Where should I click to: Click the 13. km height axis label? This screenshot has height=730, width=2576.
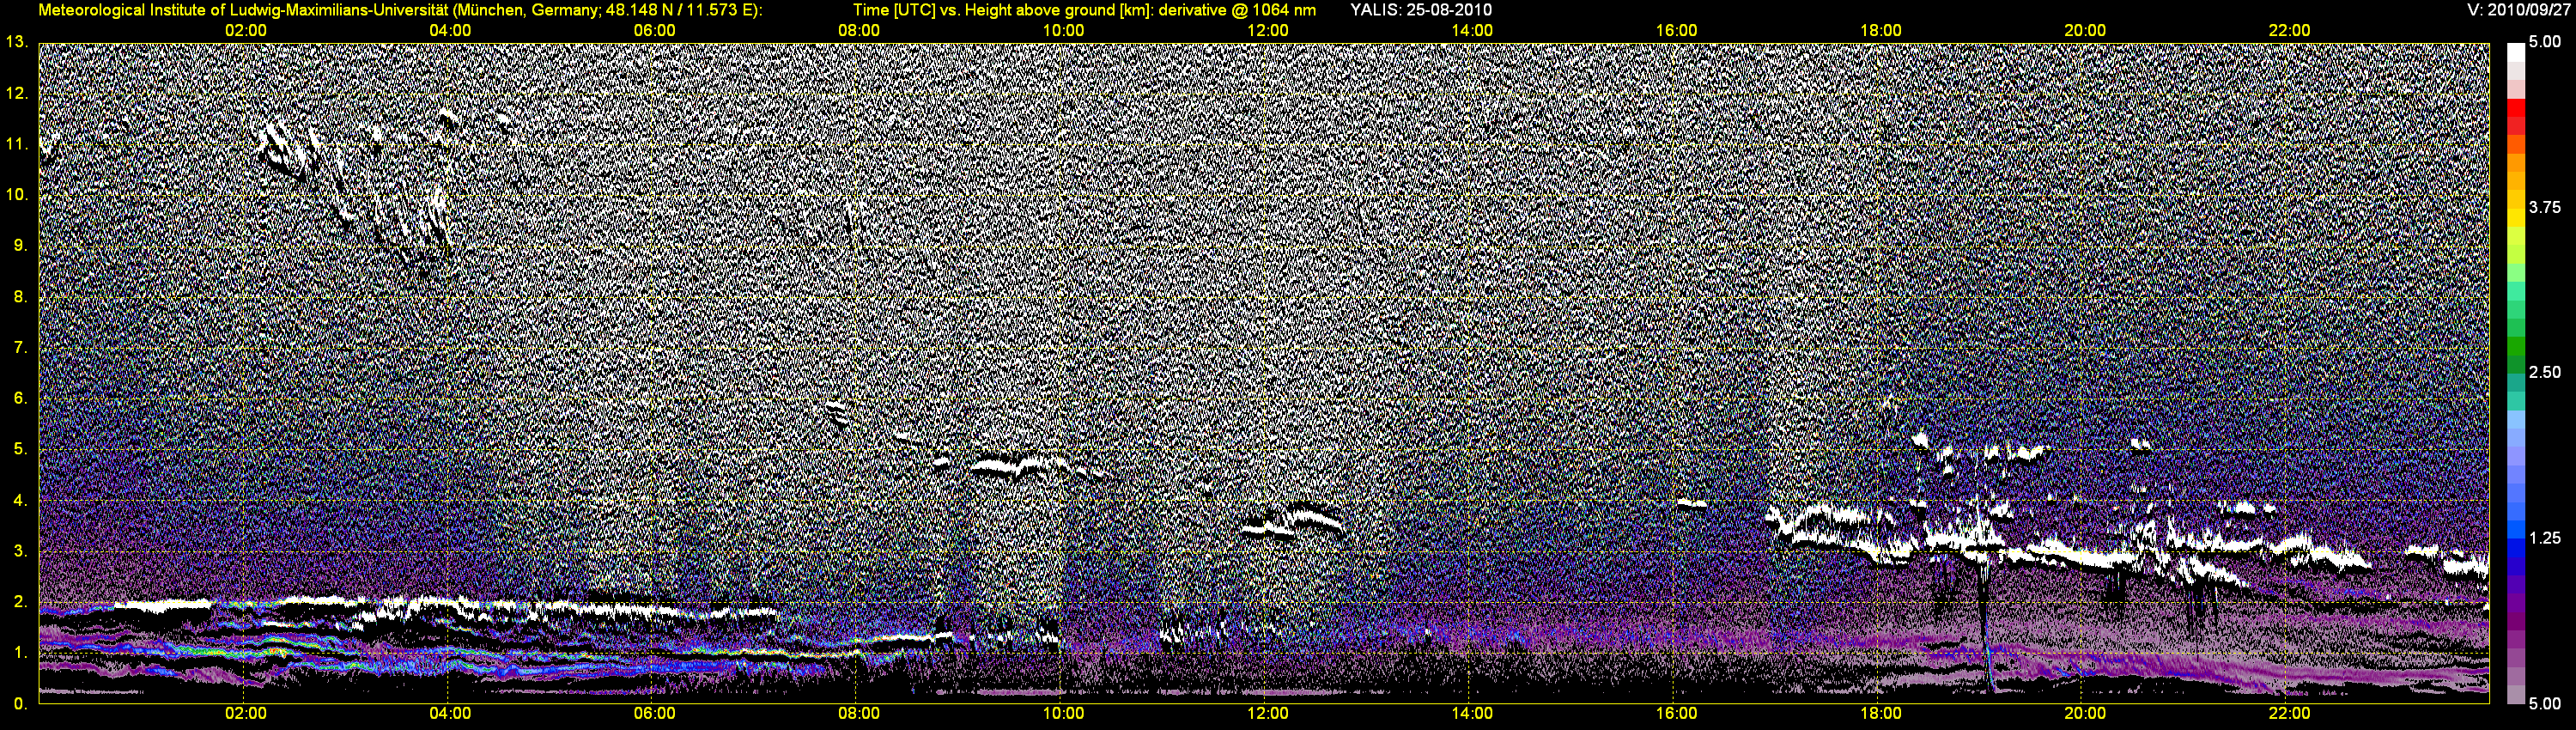coord(17,42)
